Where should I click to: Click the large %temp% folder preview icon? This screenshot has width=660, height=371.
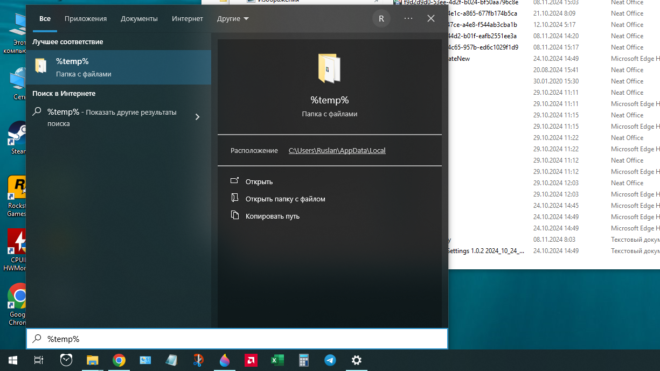tap(329, 68)
